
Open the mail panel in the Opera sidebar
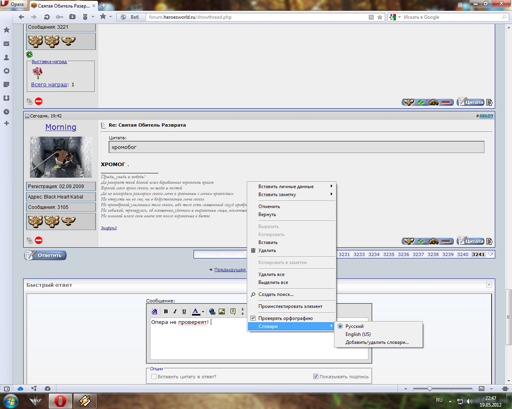coord(6,44)
